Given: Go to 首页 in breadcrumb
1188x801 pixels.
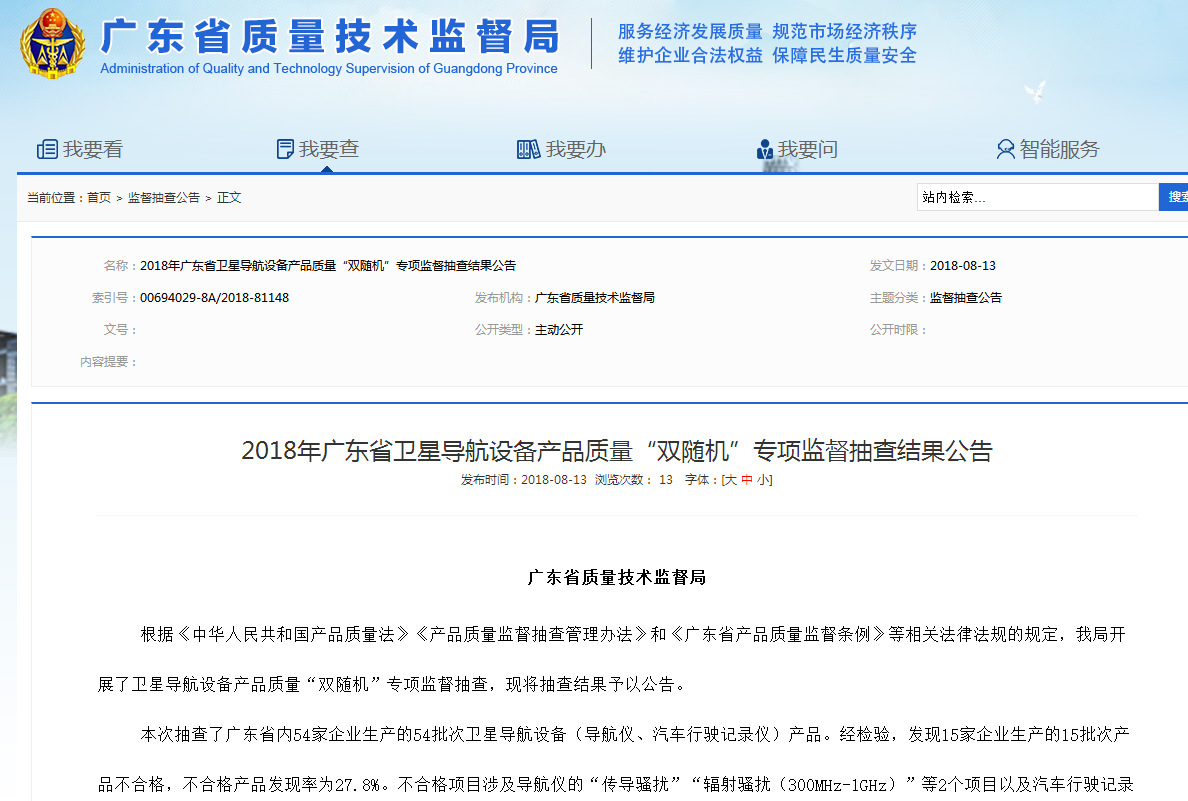Looking at the screenshot, I should (98, 198).
